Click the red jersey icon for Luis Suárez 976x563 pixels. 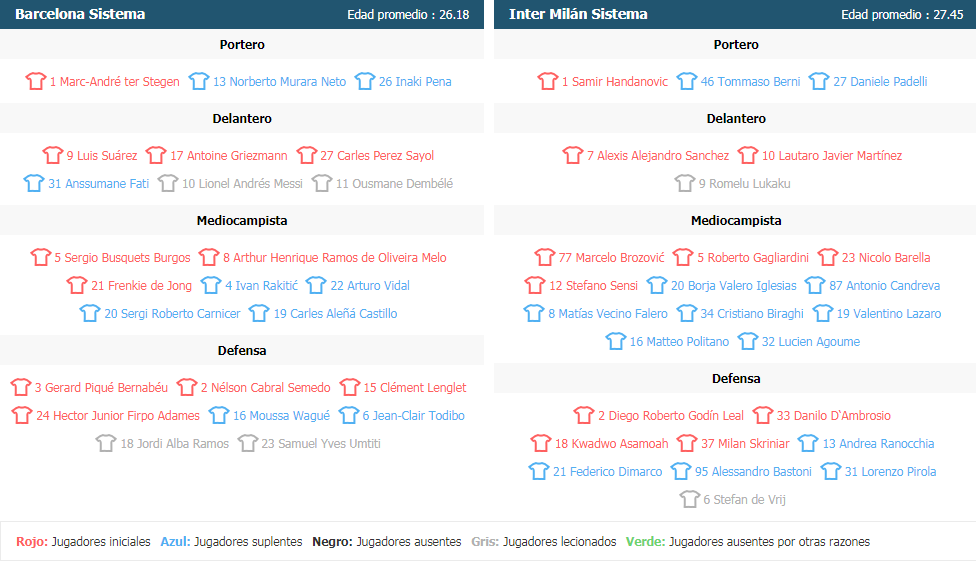pos(53,156)
